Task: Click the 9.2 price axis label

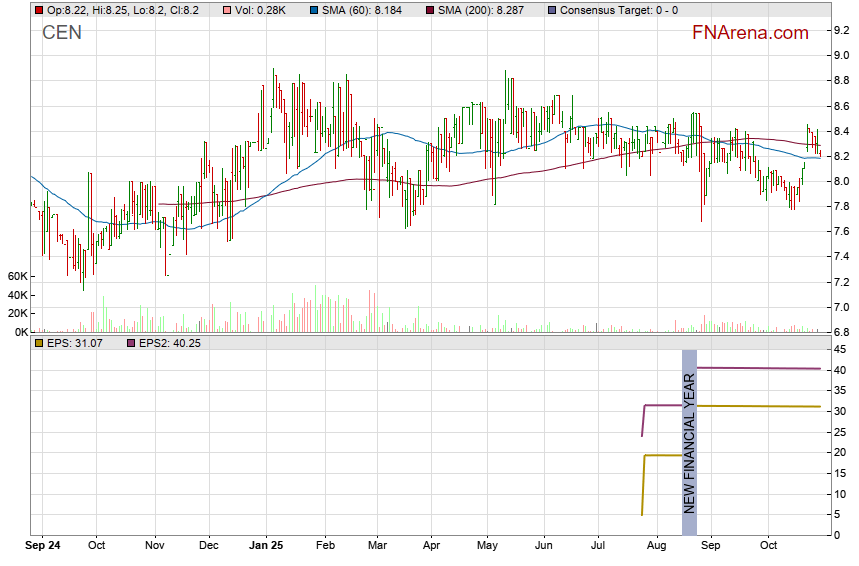Action: click(842, 30)
